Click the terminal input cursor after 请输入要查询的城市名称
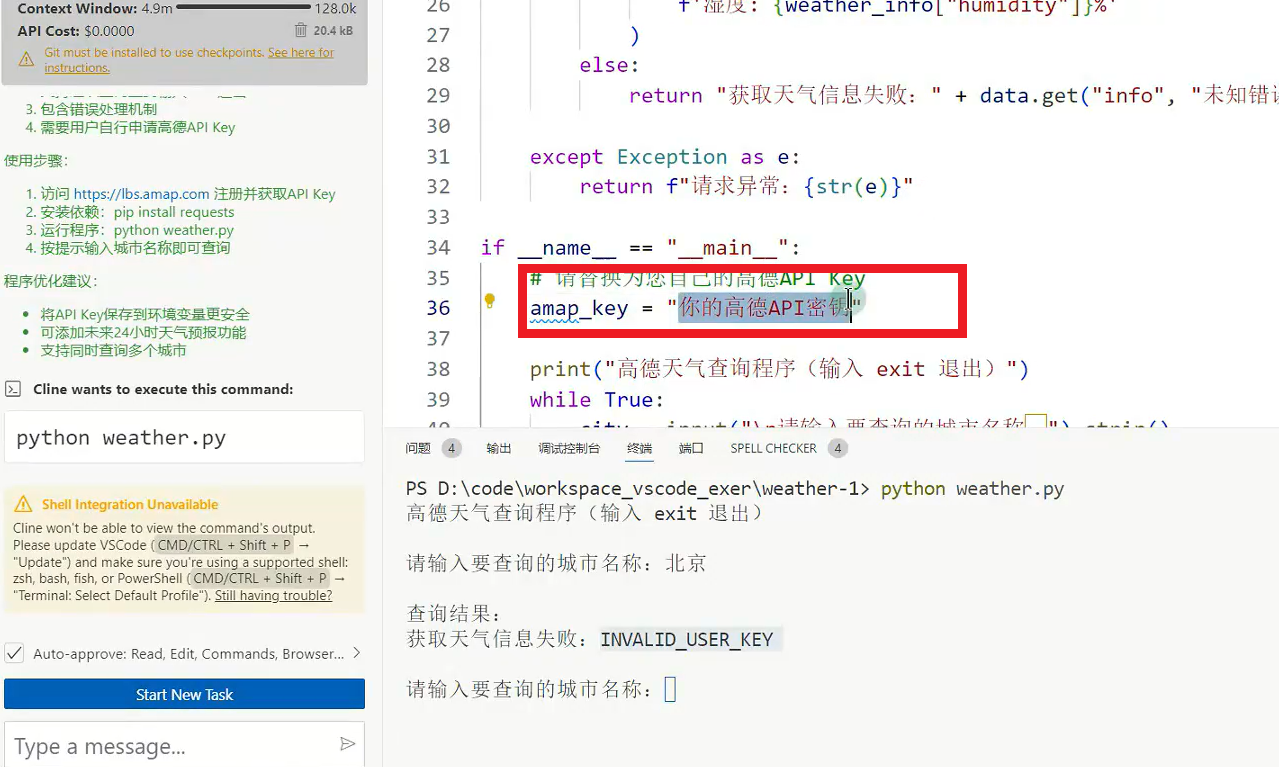The image size is (1279, 767). pyautogui.click(x=670, y=689)
